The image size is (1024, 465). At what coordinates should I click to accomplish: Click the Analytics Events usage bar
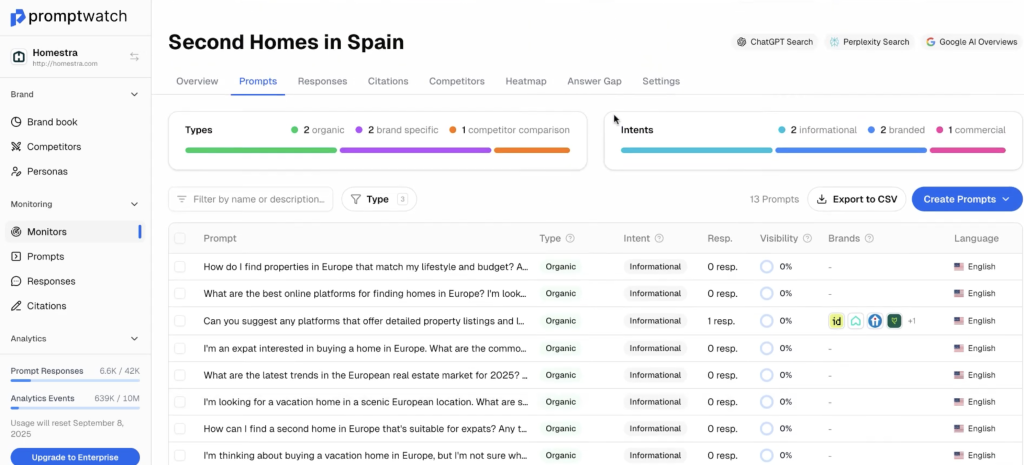[x=75, y=408]
